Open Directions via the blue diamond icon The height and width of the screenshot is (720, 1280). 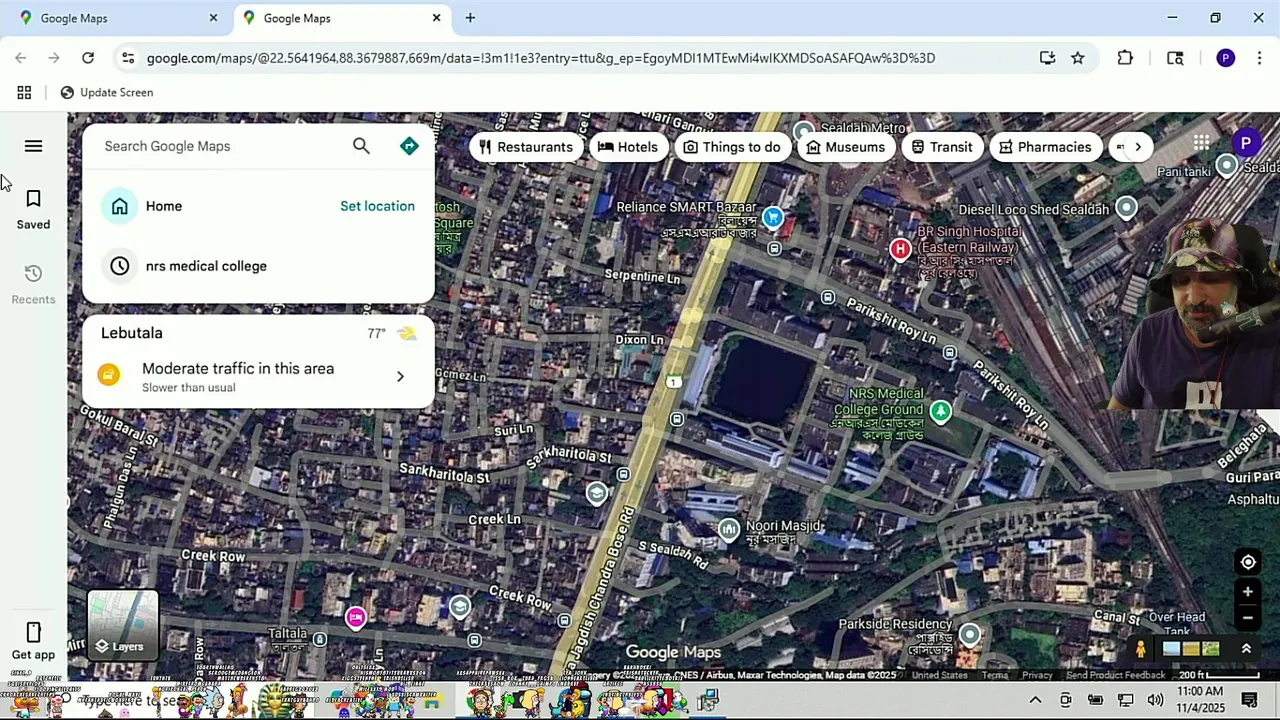pyautogui.click(x=409, y=146)
